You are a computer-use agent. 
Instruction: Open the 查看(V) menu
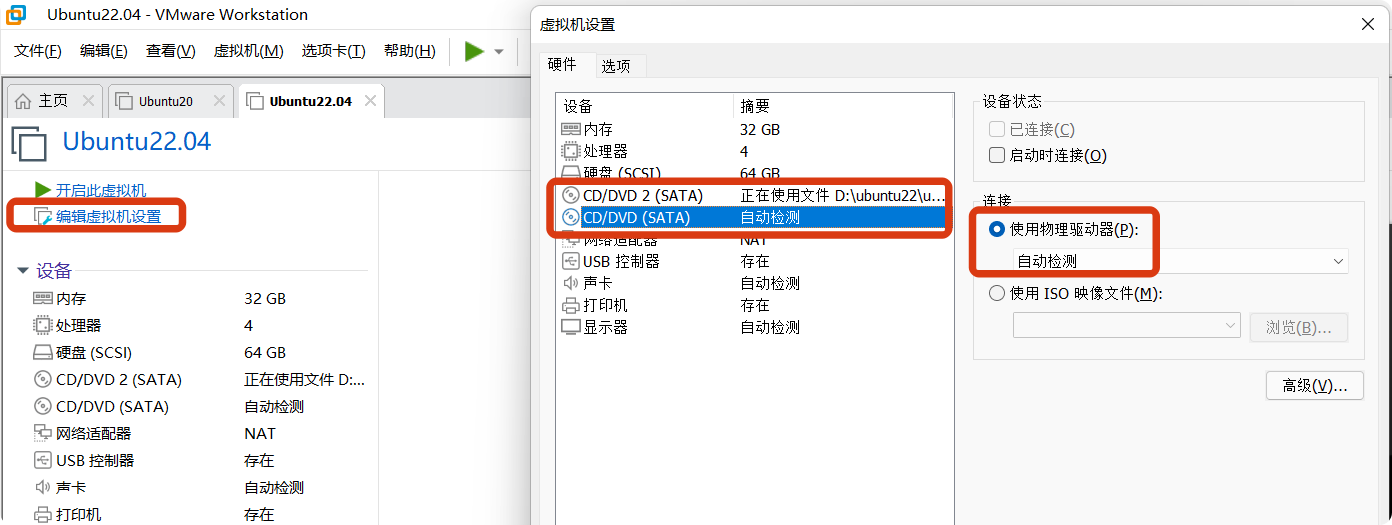[171, 51]
